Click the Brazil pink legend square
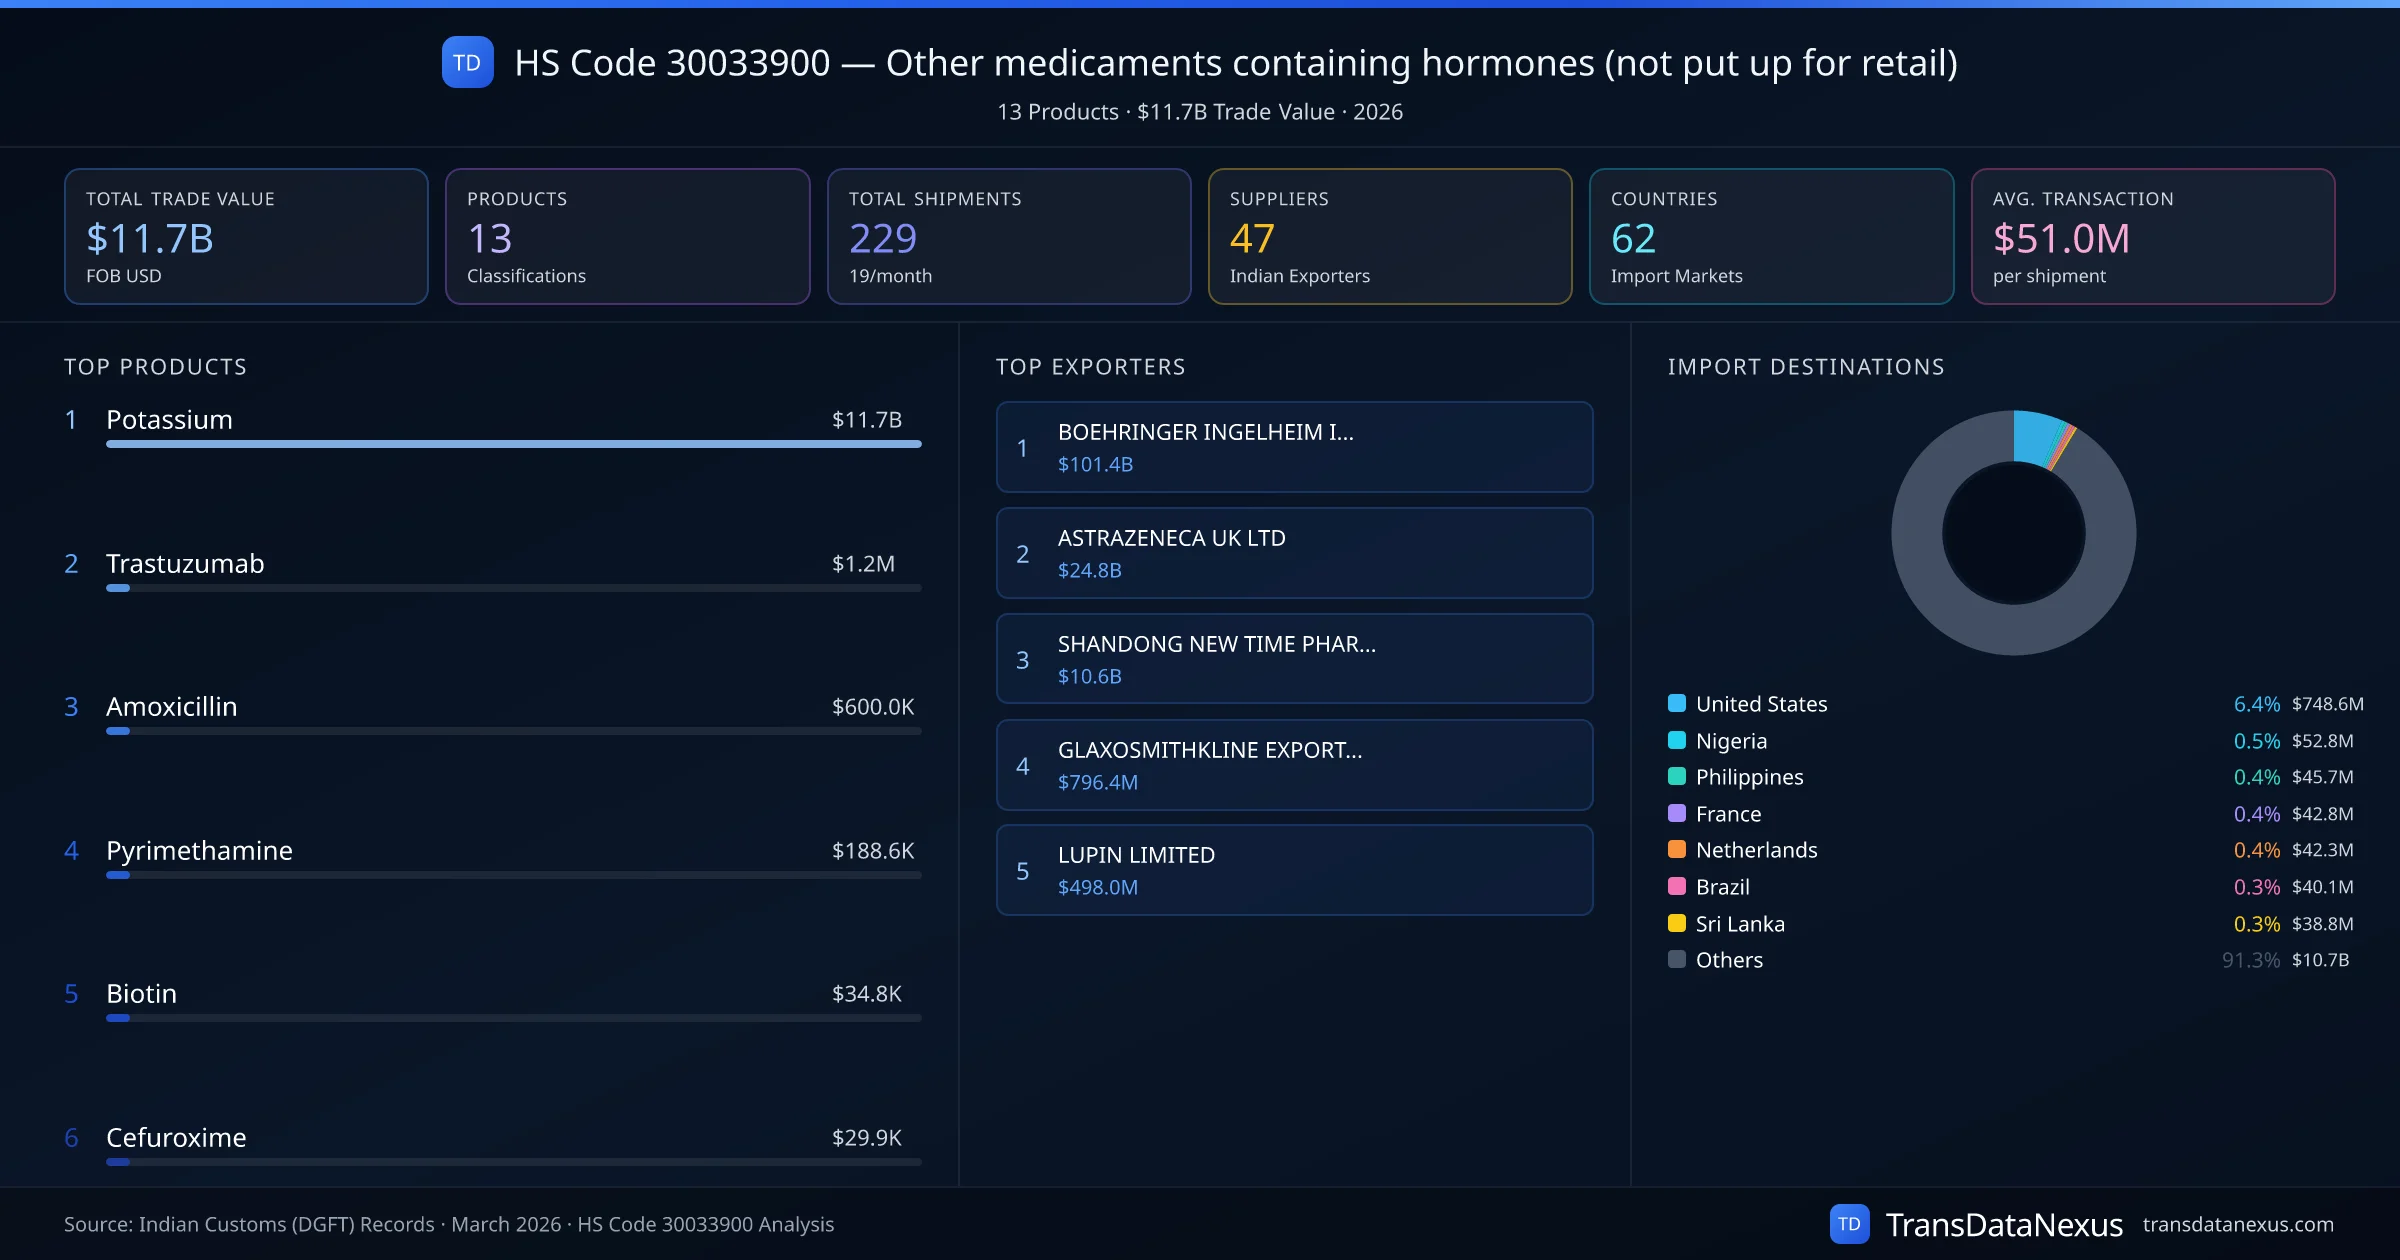Image resolution: width=2400 pixels, height=1260 pixels. tap(1677, 886)
